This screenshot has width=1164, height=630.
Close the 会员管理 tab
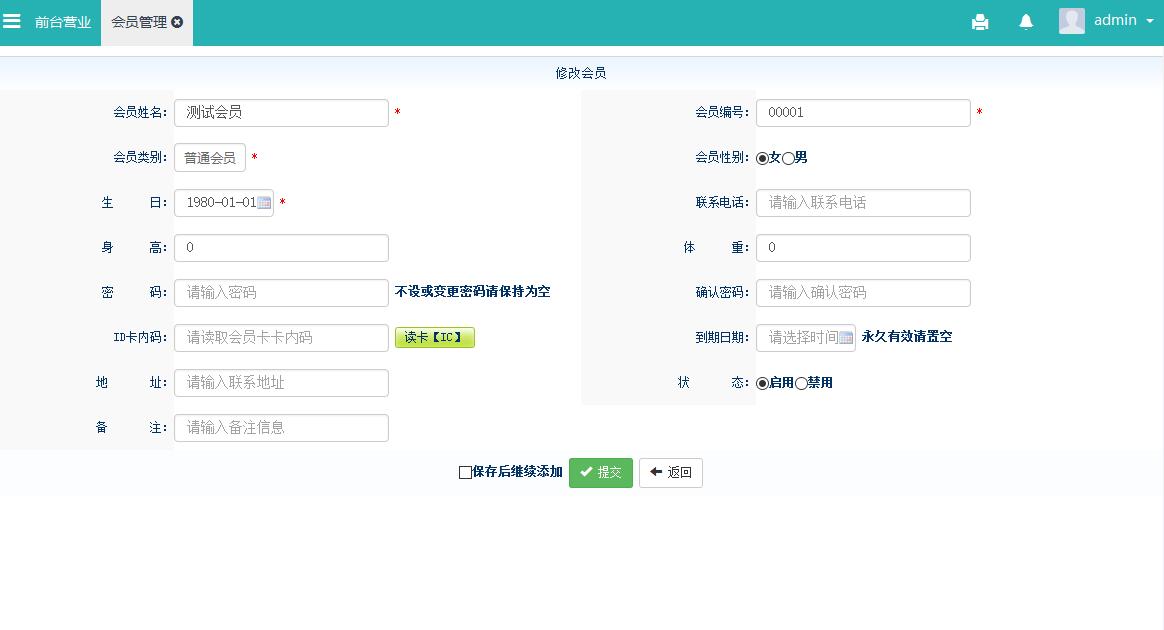[178, 22]
